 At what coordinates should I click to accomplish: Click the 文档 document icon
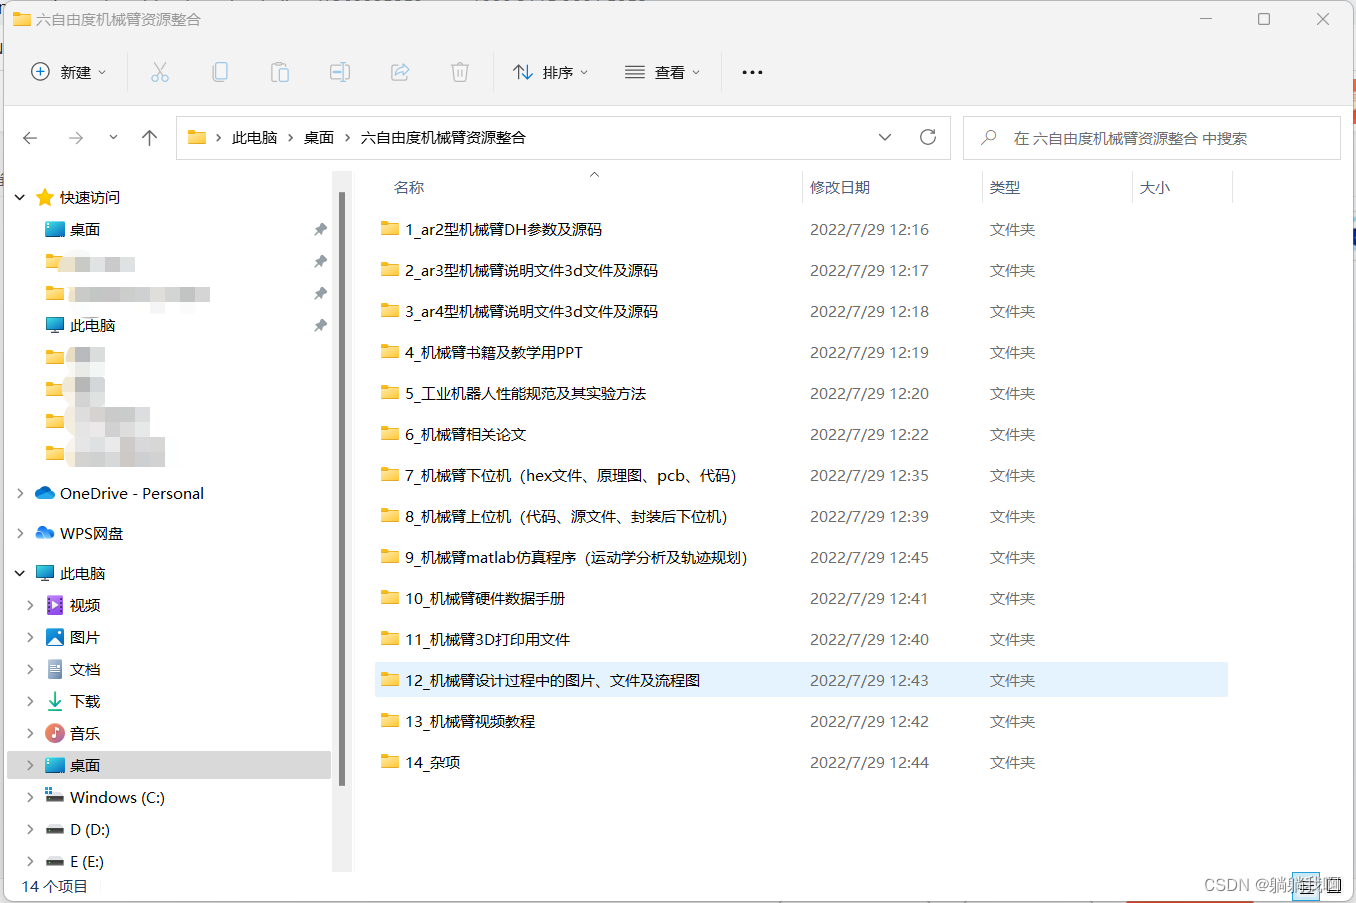coord(55,669)
